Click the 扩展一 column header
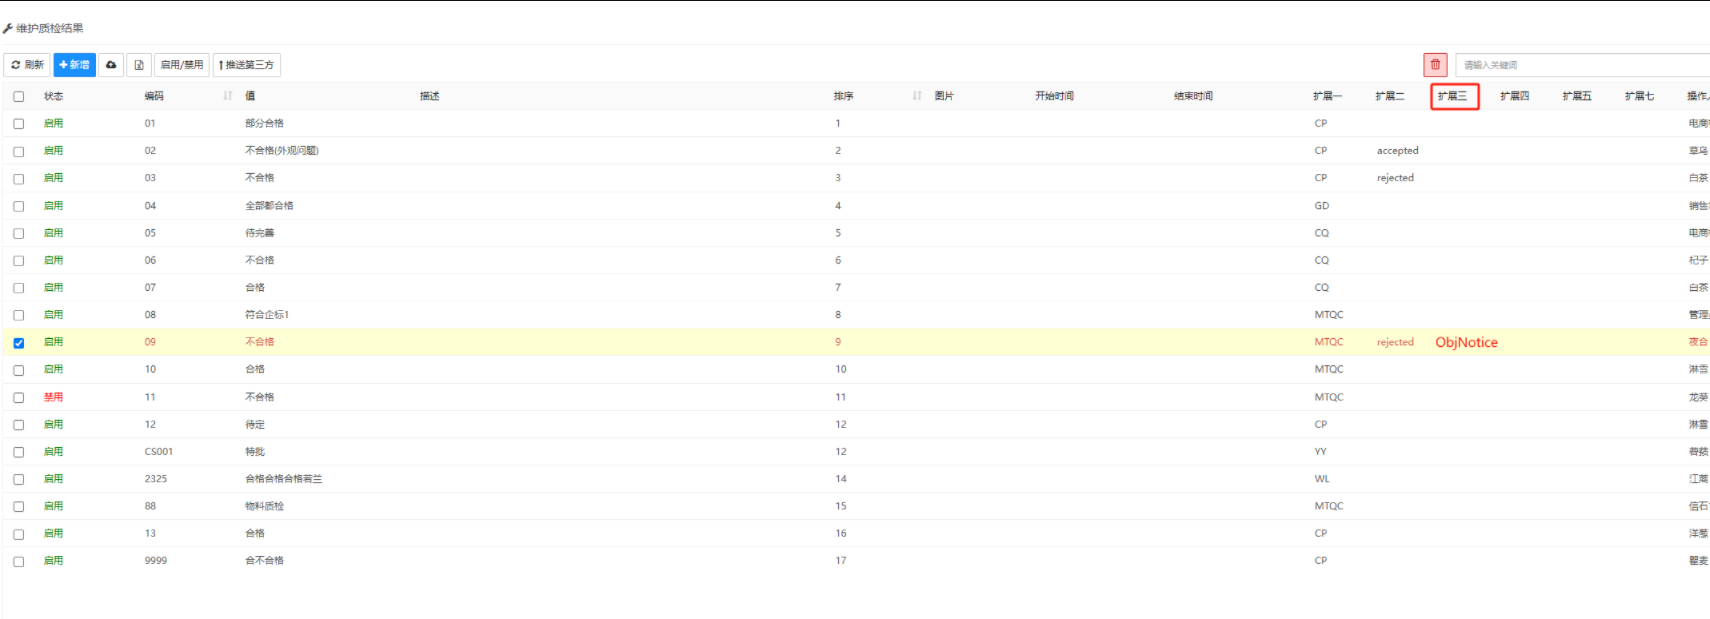Image resolution: width=1710 pixels, height=619 pixels. click(1327, 96)
